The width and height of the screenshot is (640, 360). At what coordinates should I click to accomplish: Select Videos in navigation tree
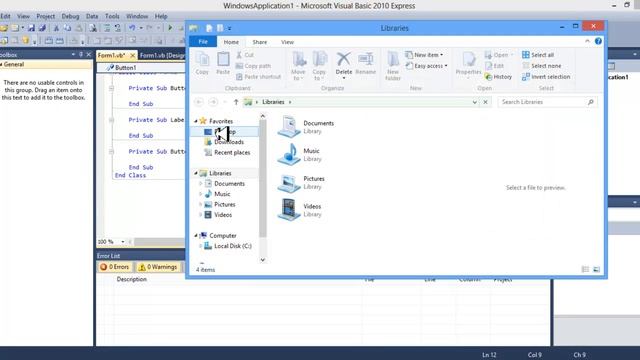coord(223,215)
